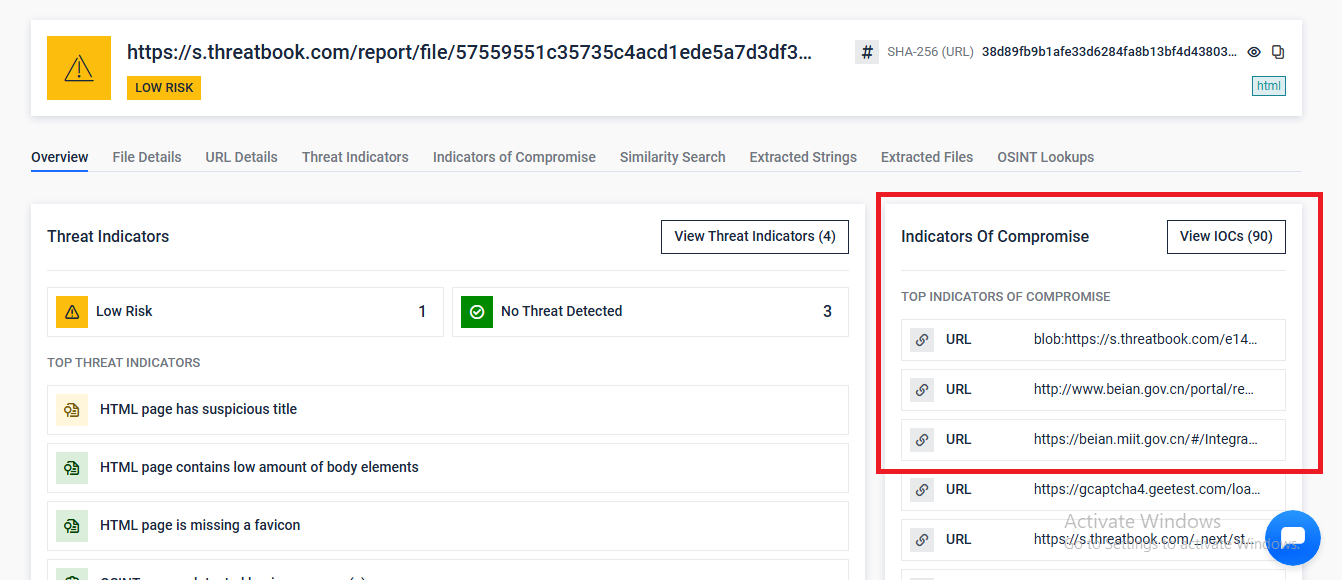Open the OSINT Lookups tab
The image size is (1342, 580).
1045,157
